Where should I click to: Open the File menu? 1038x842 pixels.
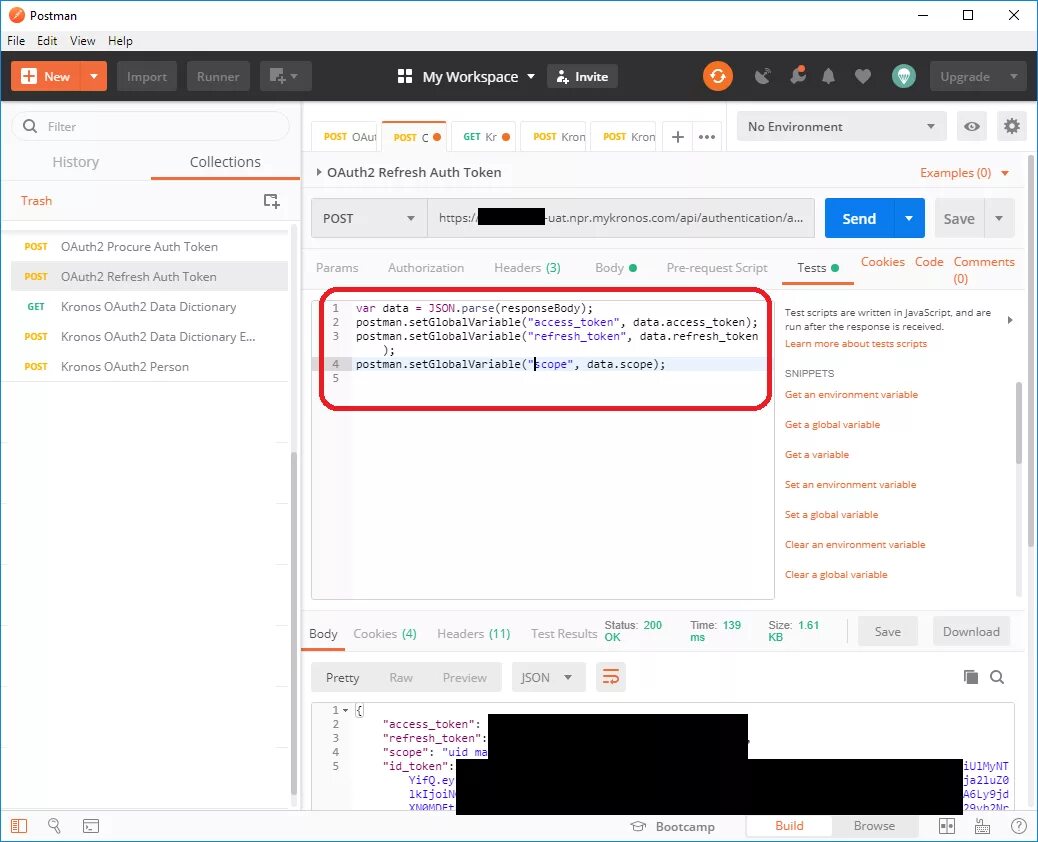16,40
